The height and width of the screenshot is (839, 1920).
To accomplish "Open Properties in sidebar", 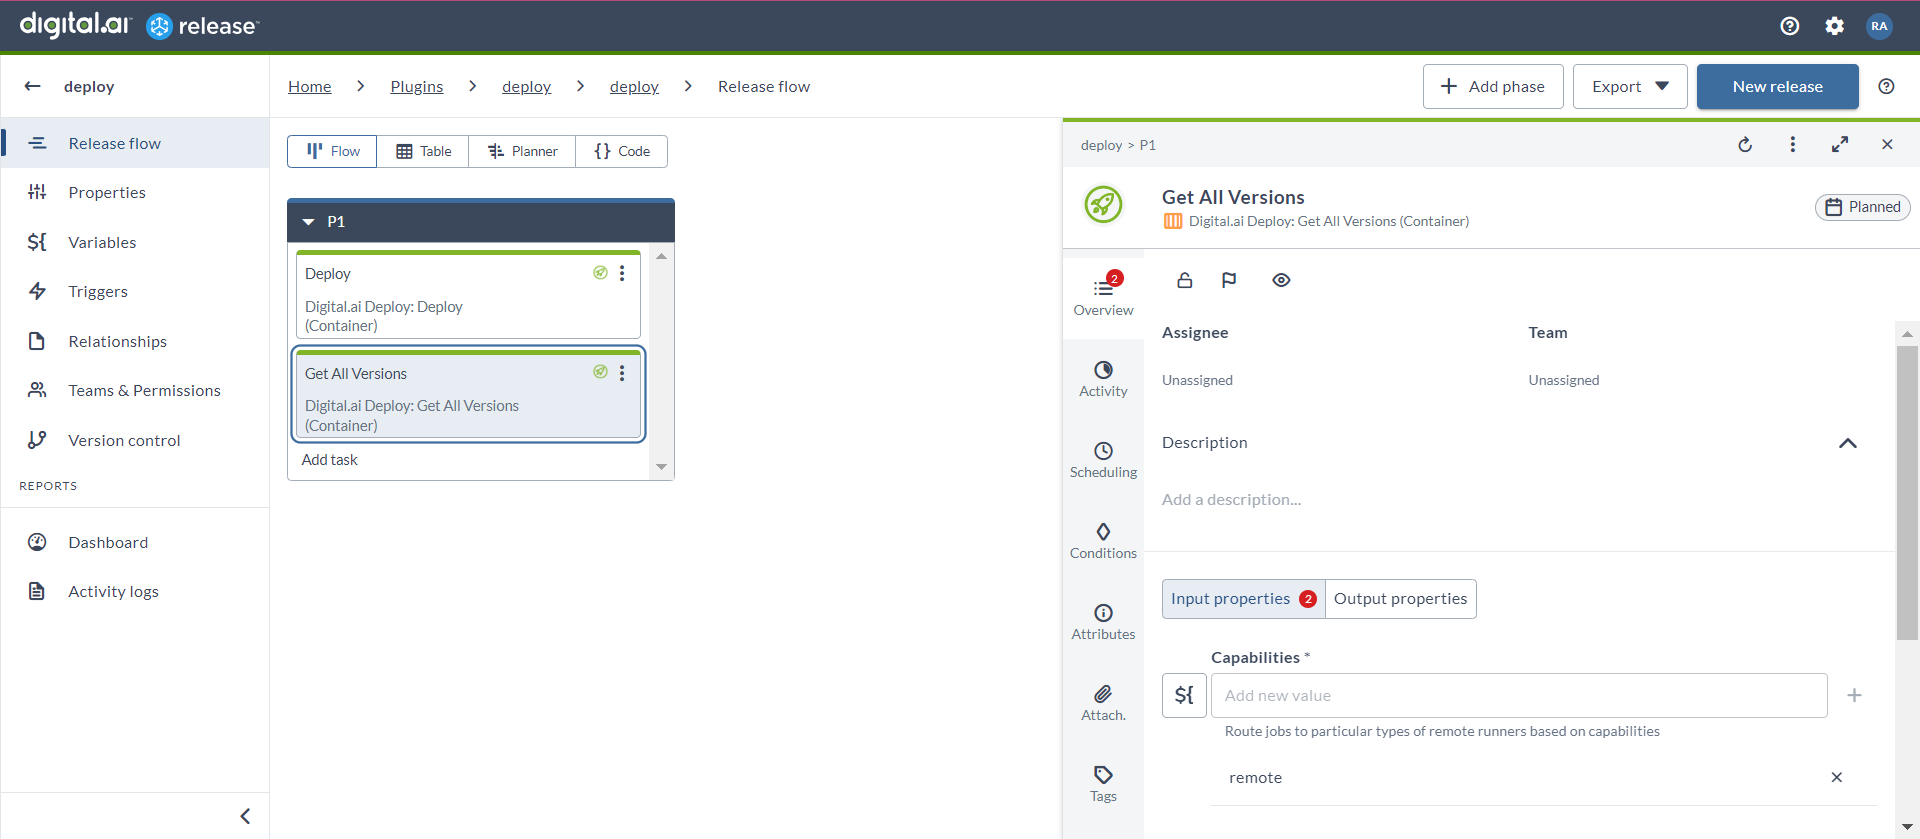I will [135, 192].
